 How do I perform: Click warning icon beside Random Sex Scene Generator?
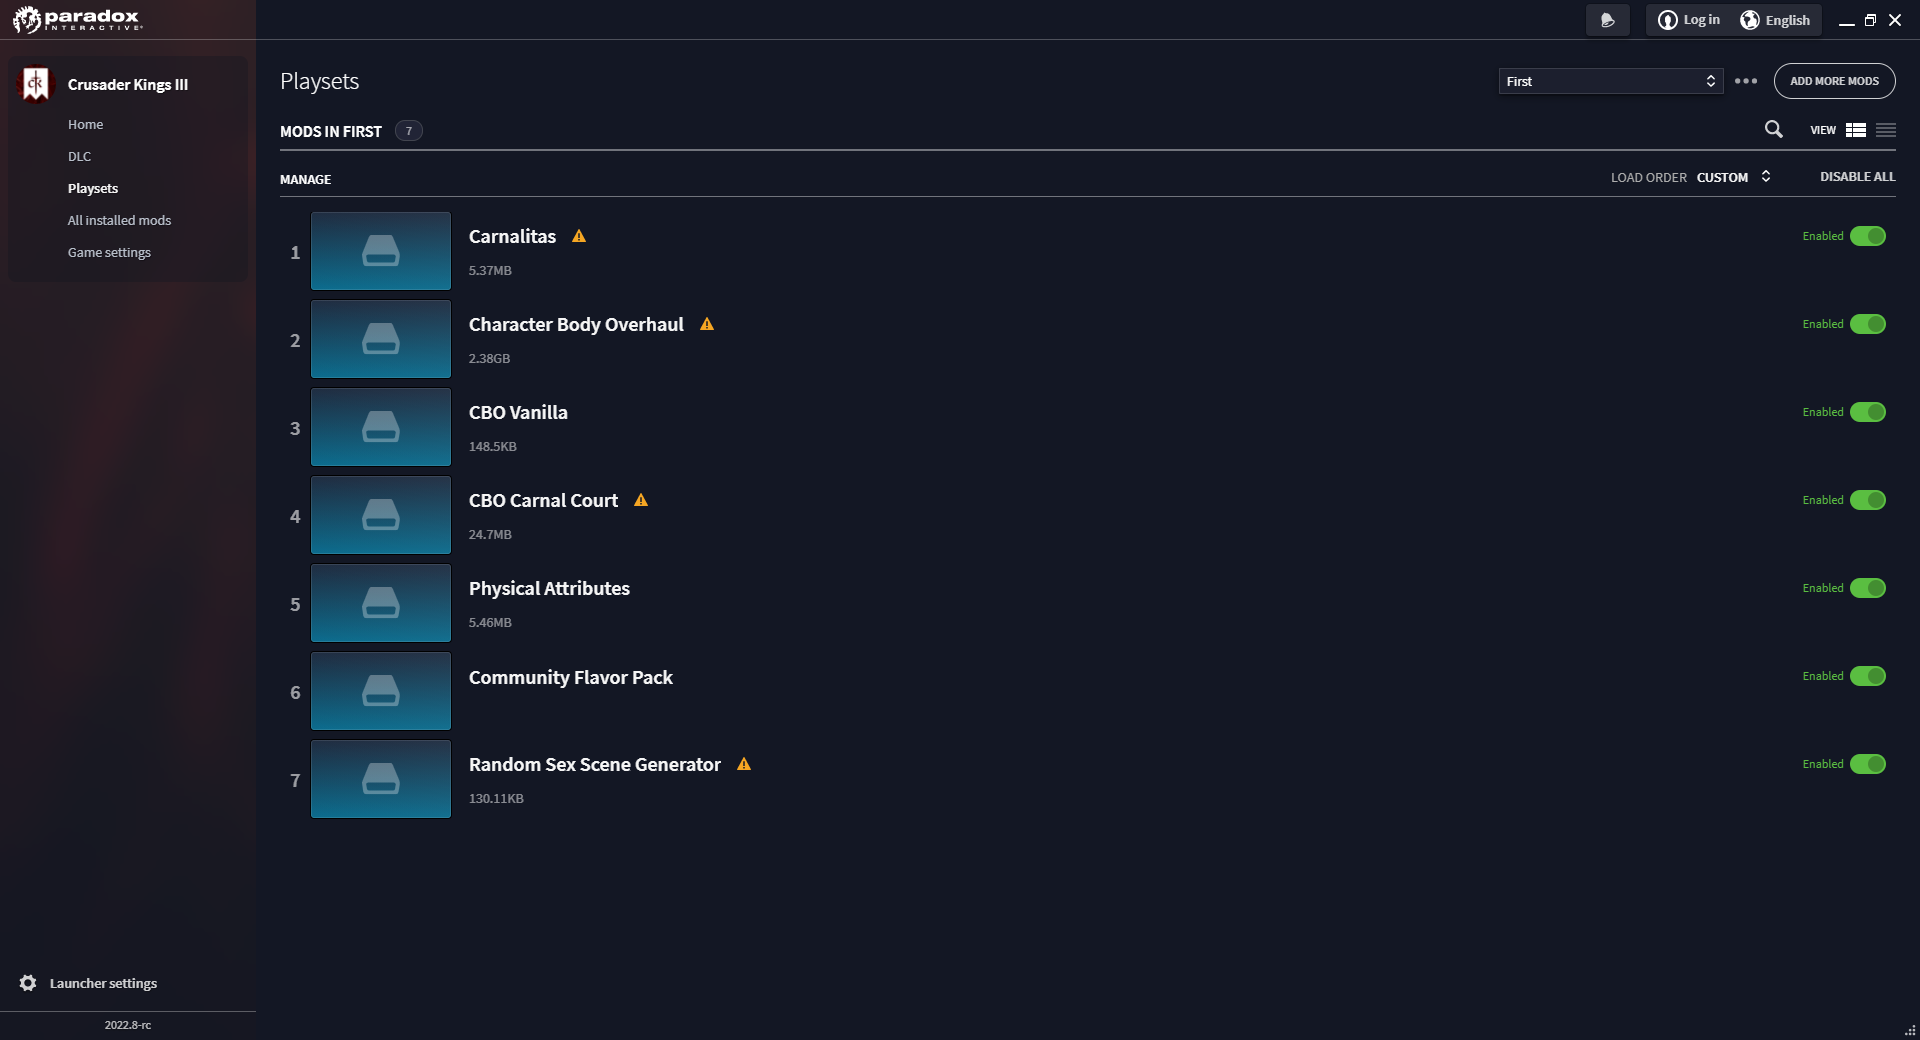744,764
